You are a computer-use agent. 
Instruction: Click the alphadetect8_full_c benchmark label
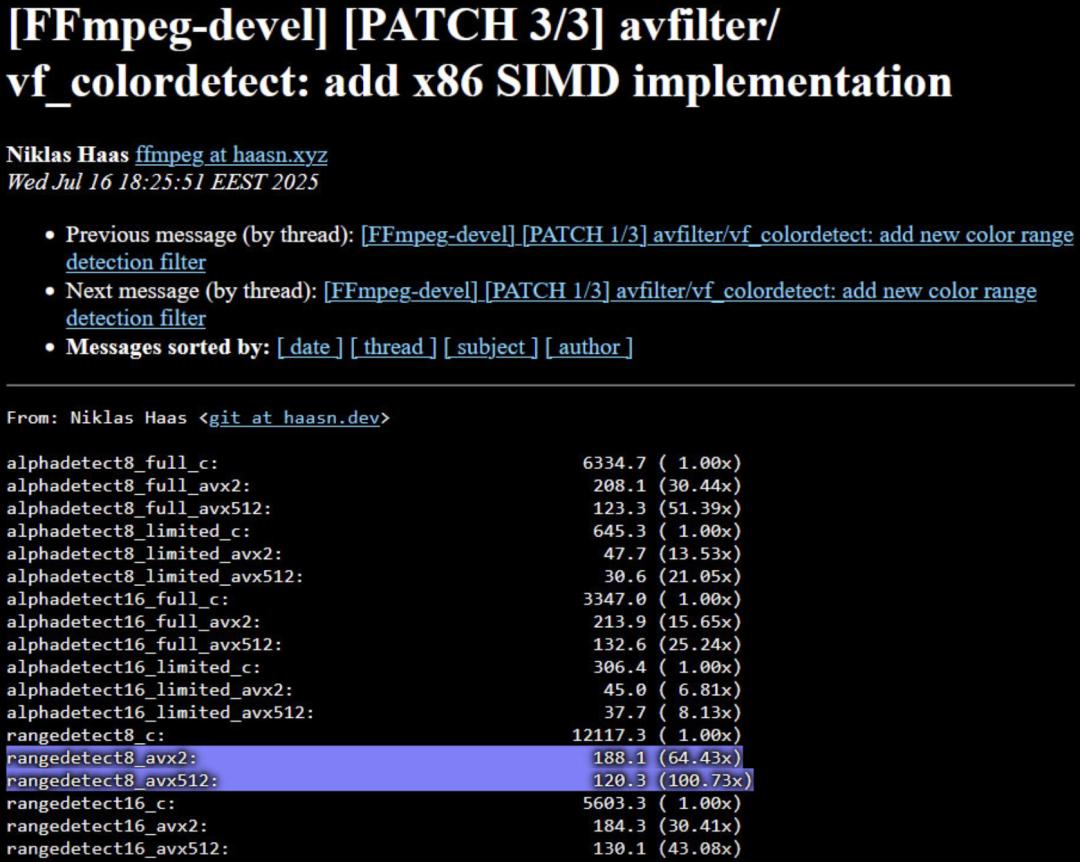pyautogui.click(x=111, y=463)
